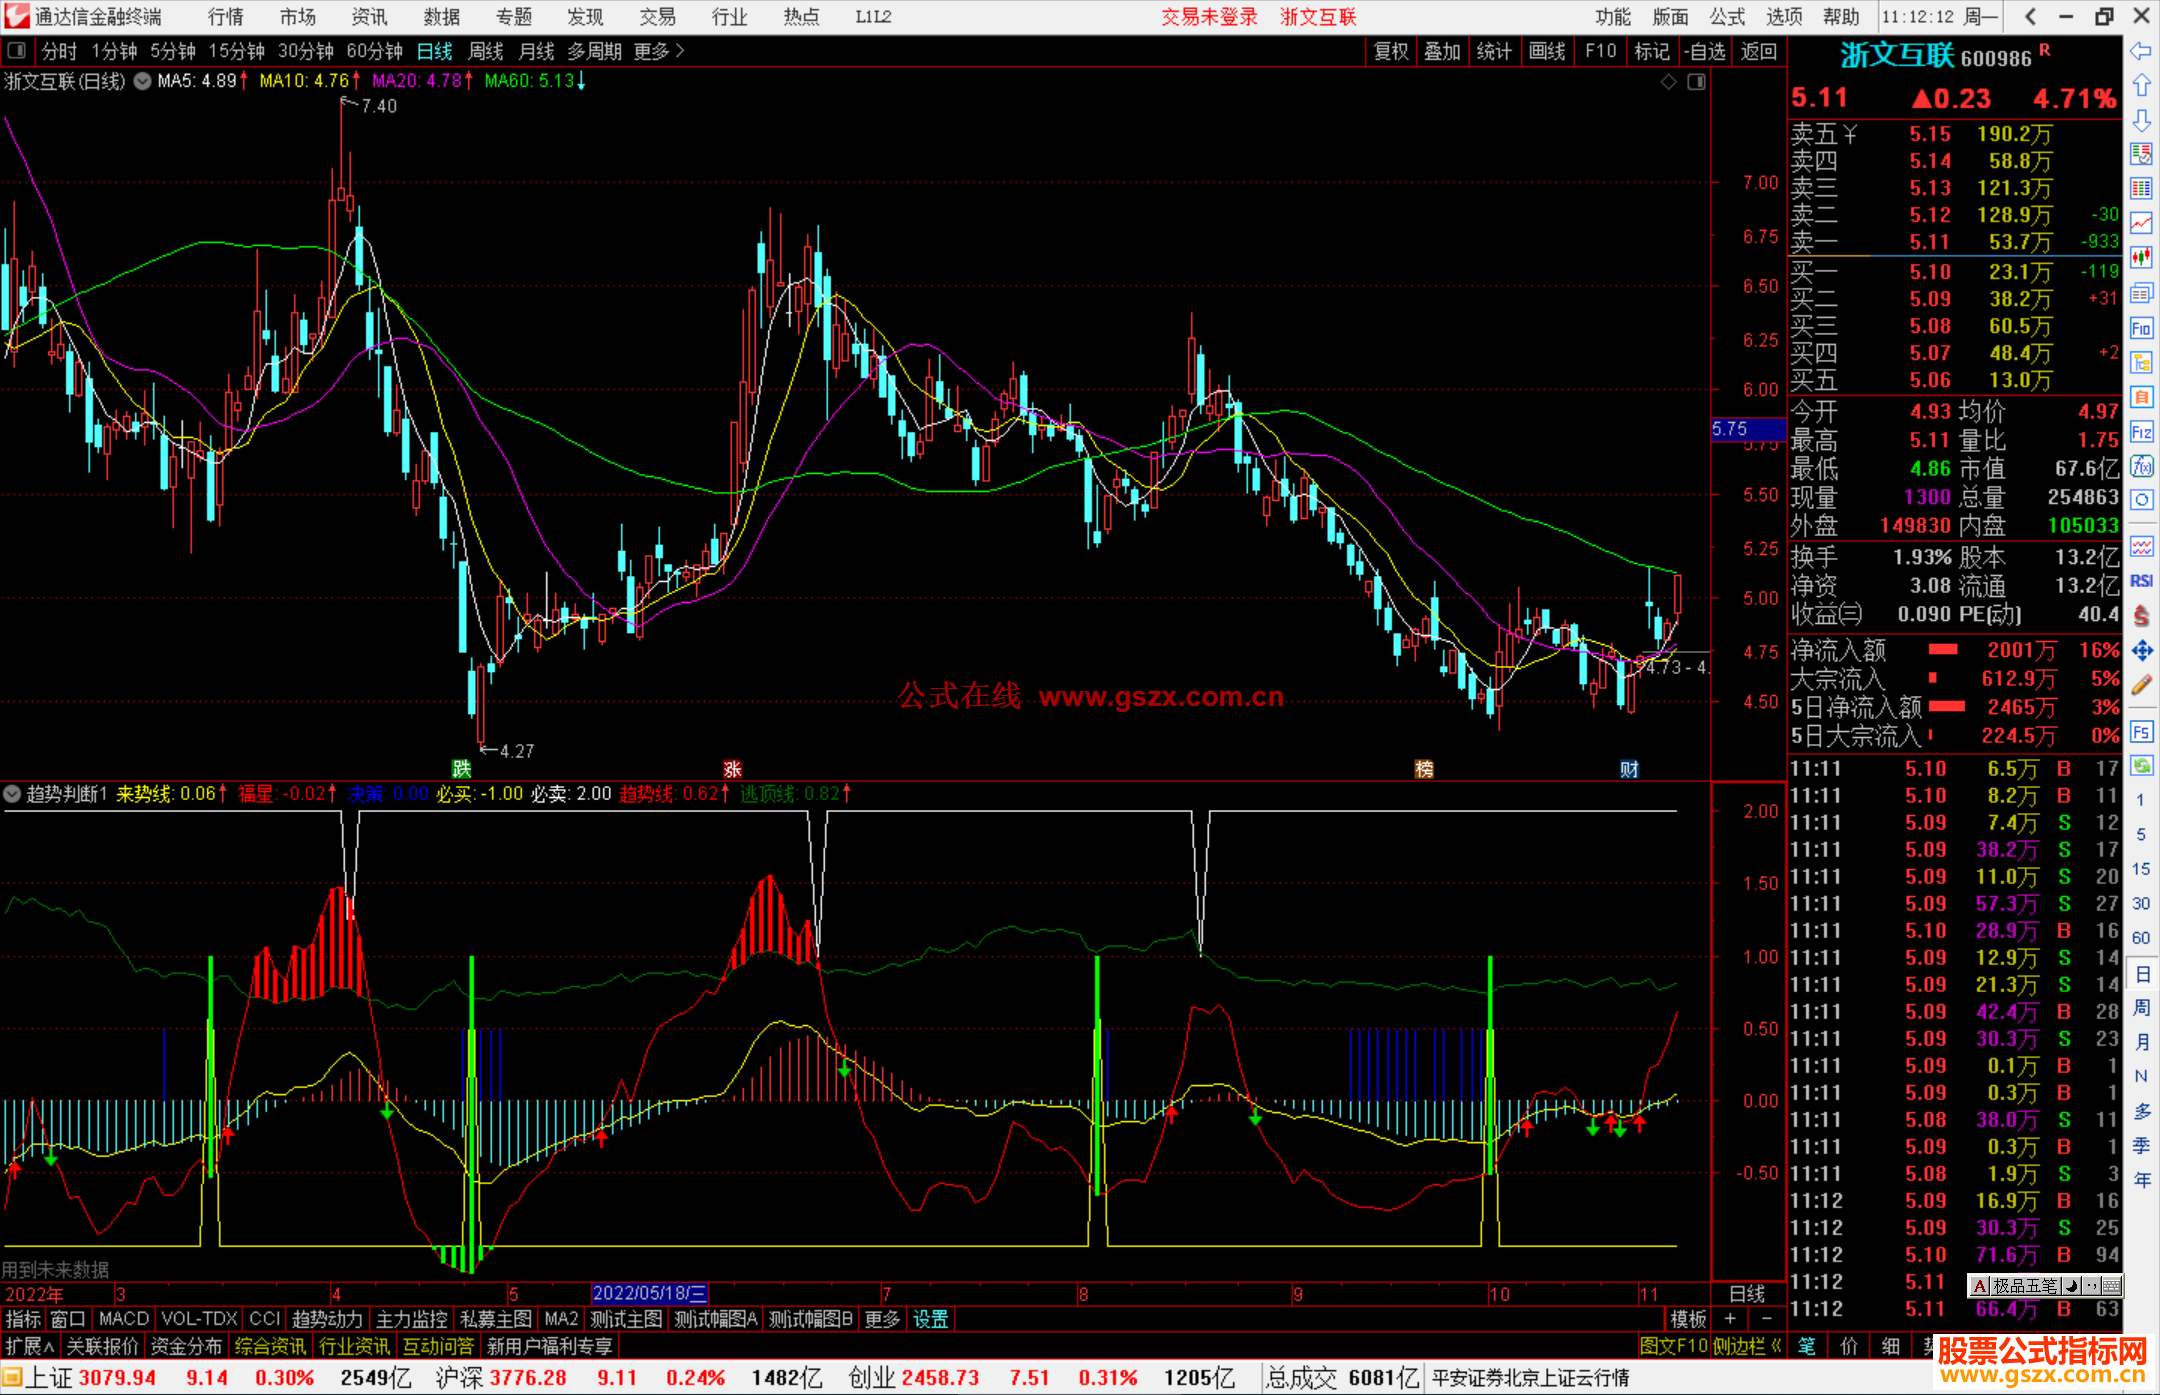The height and width of the screenshot is (1395, 2160).
Task: Switch to the MACD indicator tab
Action: coord(124,1319)
